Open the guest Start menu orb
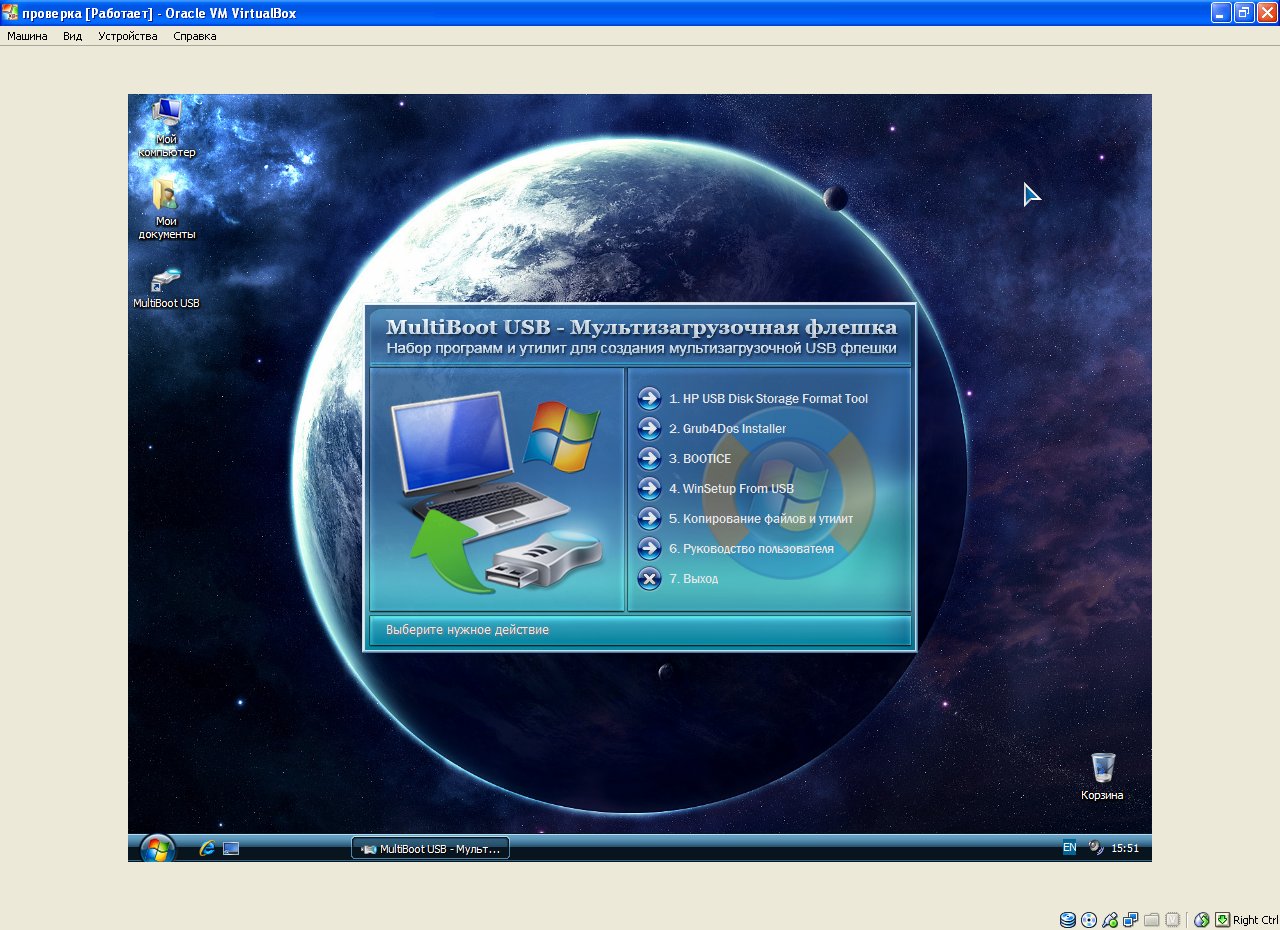The width and height of the screenshot is (1280, 930). pyautogui.click(x=157, y=849)
